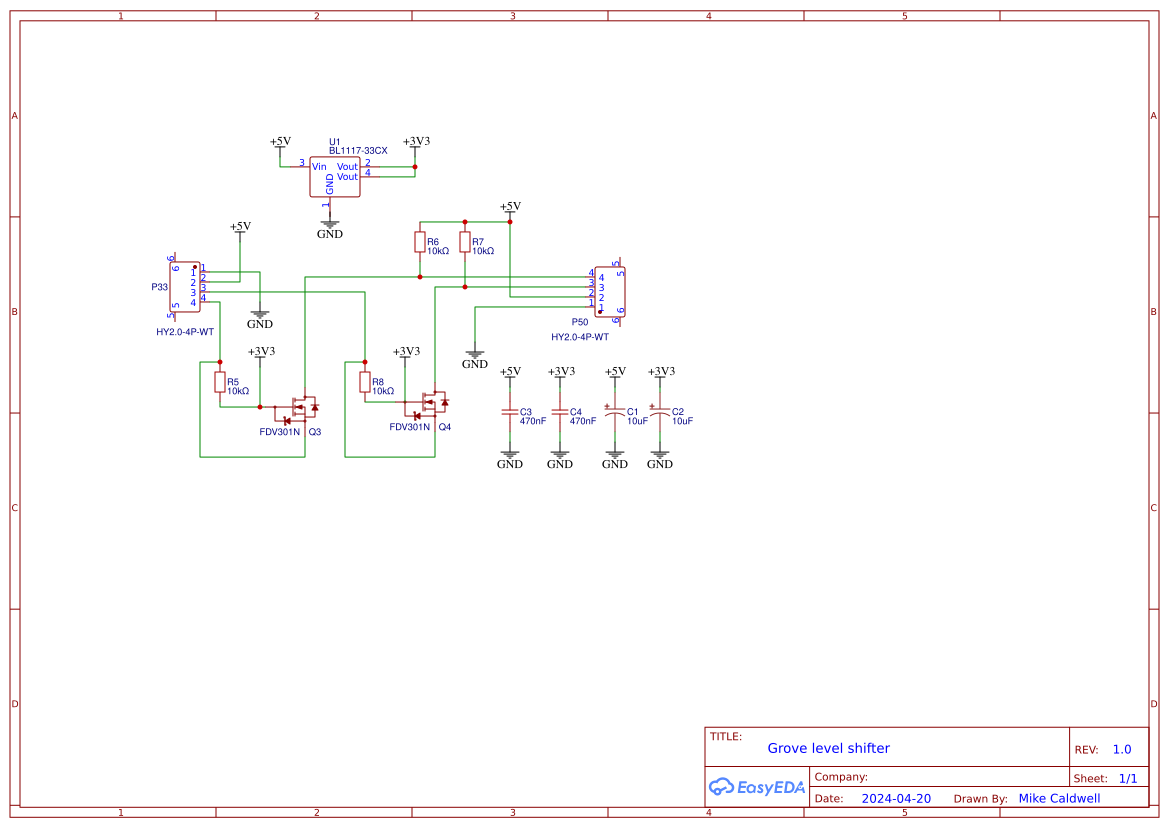1169x828 pixels.
Task: Select MOSFET Q3 FDV301N symbol
Action: [x=299, y=409]
